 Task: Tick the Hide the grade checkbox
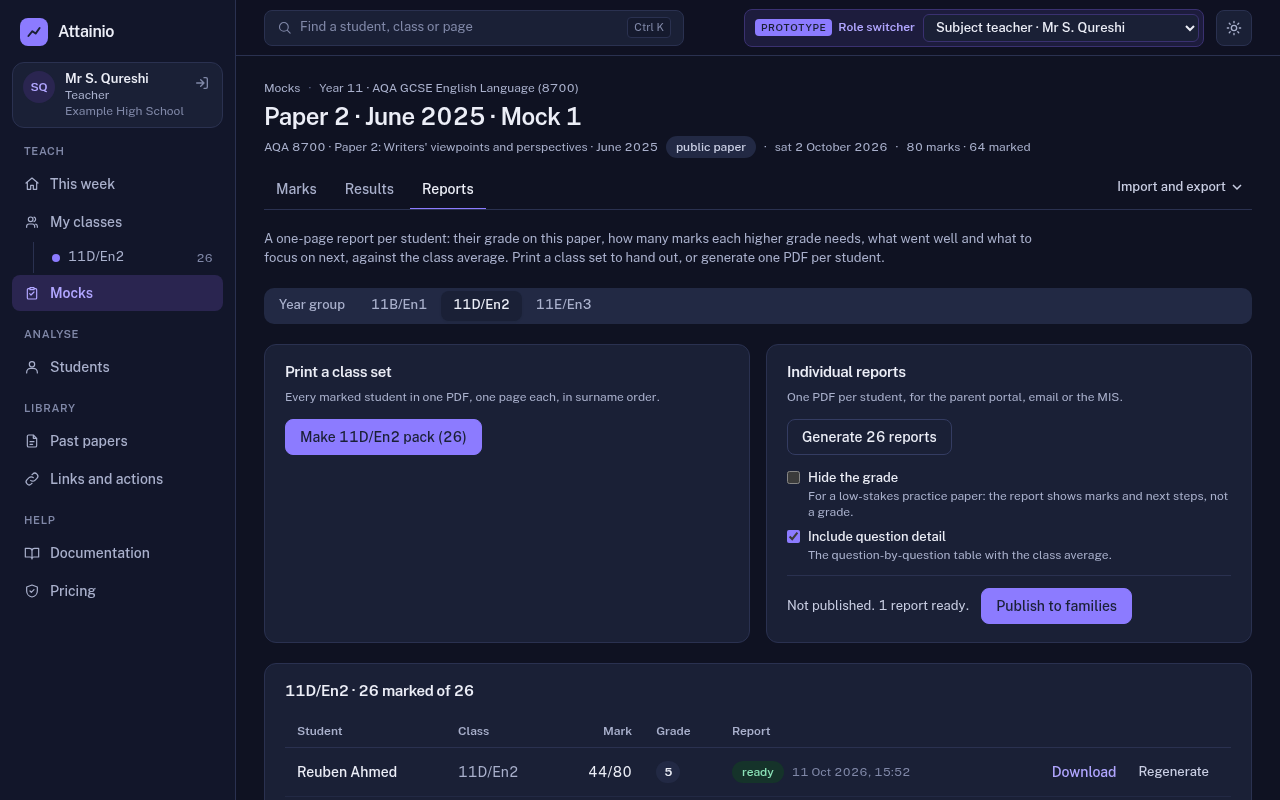coord(794,478)
